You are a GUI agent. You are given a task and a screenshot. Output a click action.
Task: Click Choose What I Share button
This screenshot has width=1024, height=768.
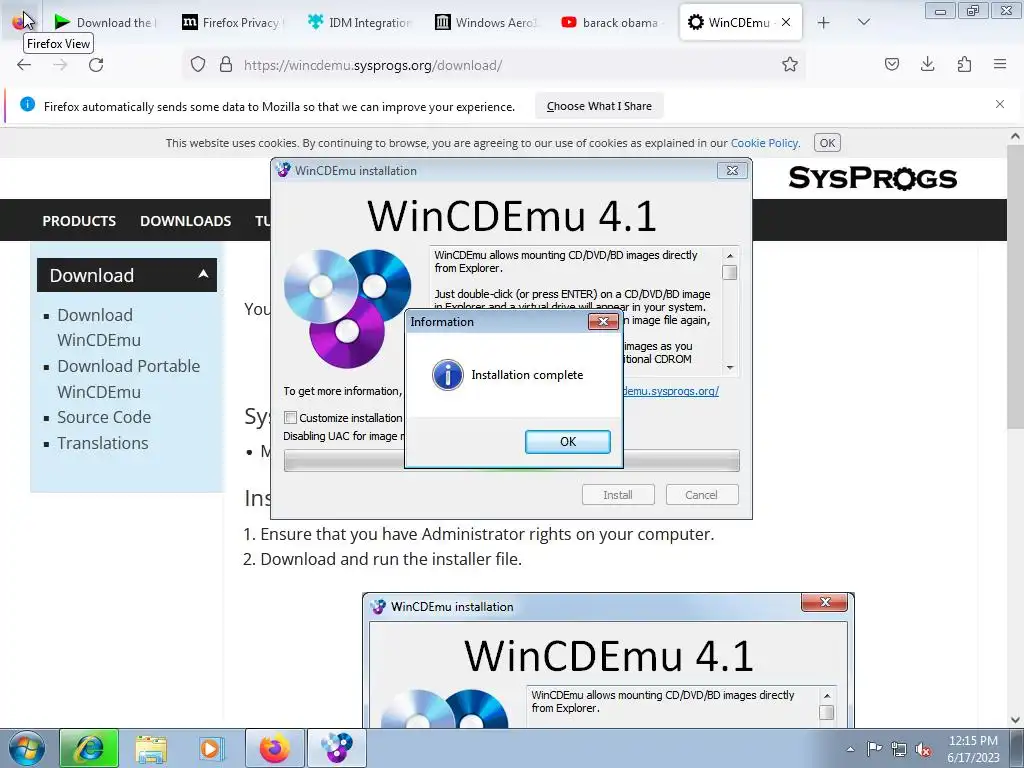pos(599,106)
